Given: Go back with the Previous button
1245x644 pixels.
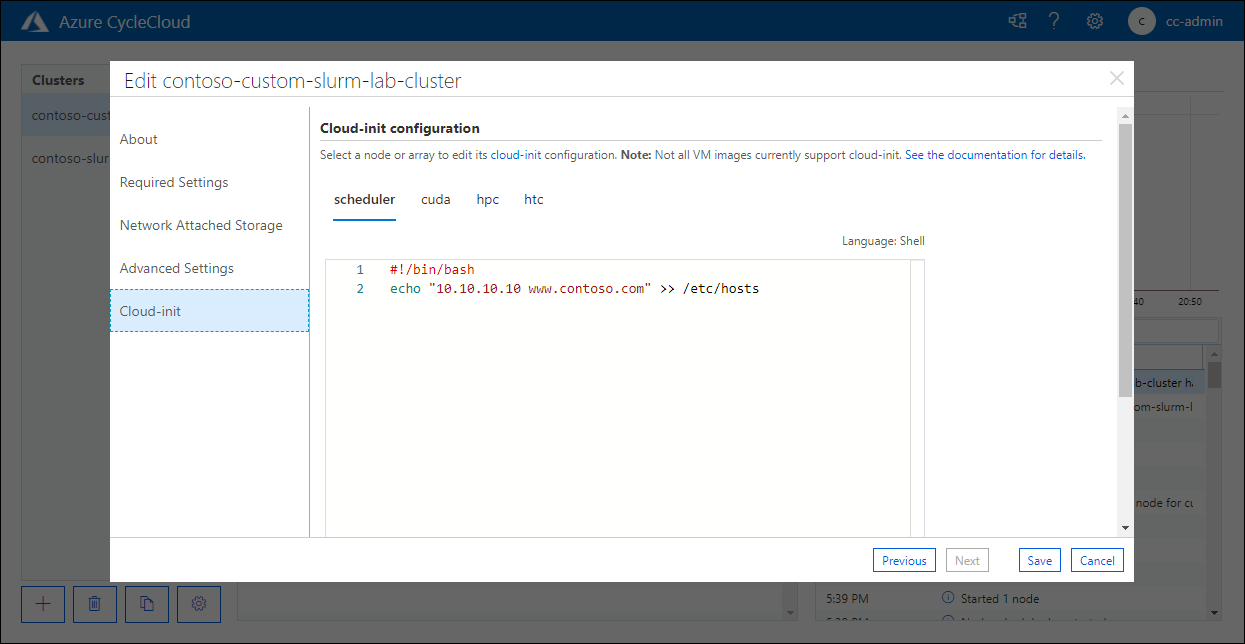Looking at the screenshot, I should (x=903, y=560).
